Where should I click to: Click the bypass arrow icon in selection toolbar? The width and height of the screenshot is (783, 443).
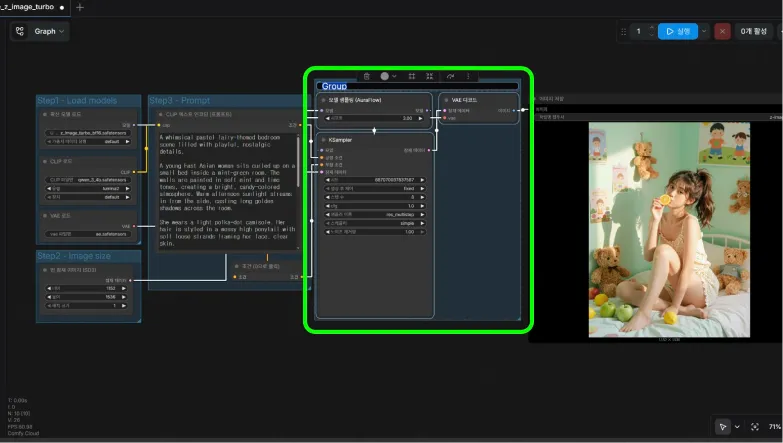[450, 76]
